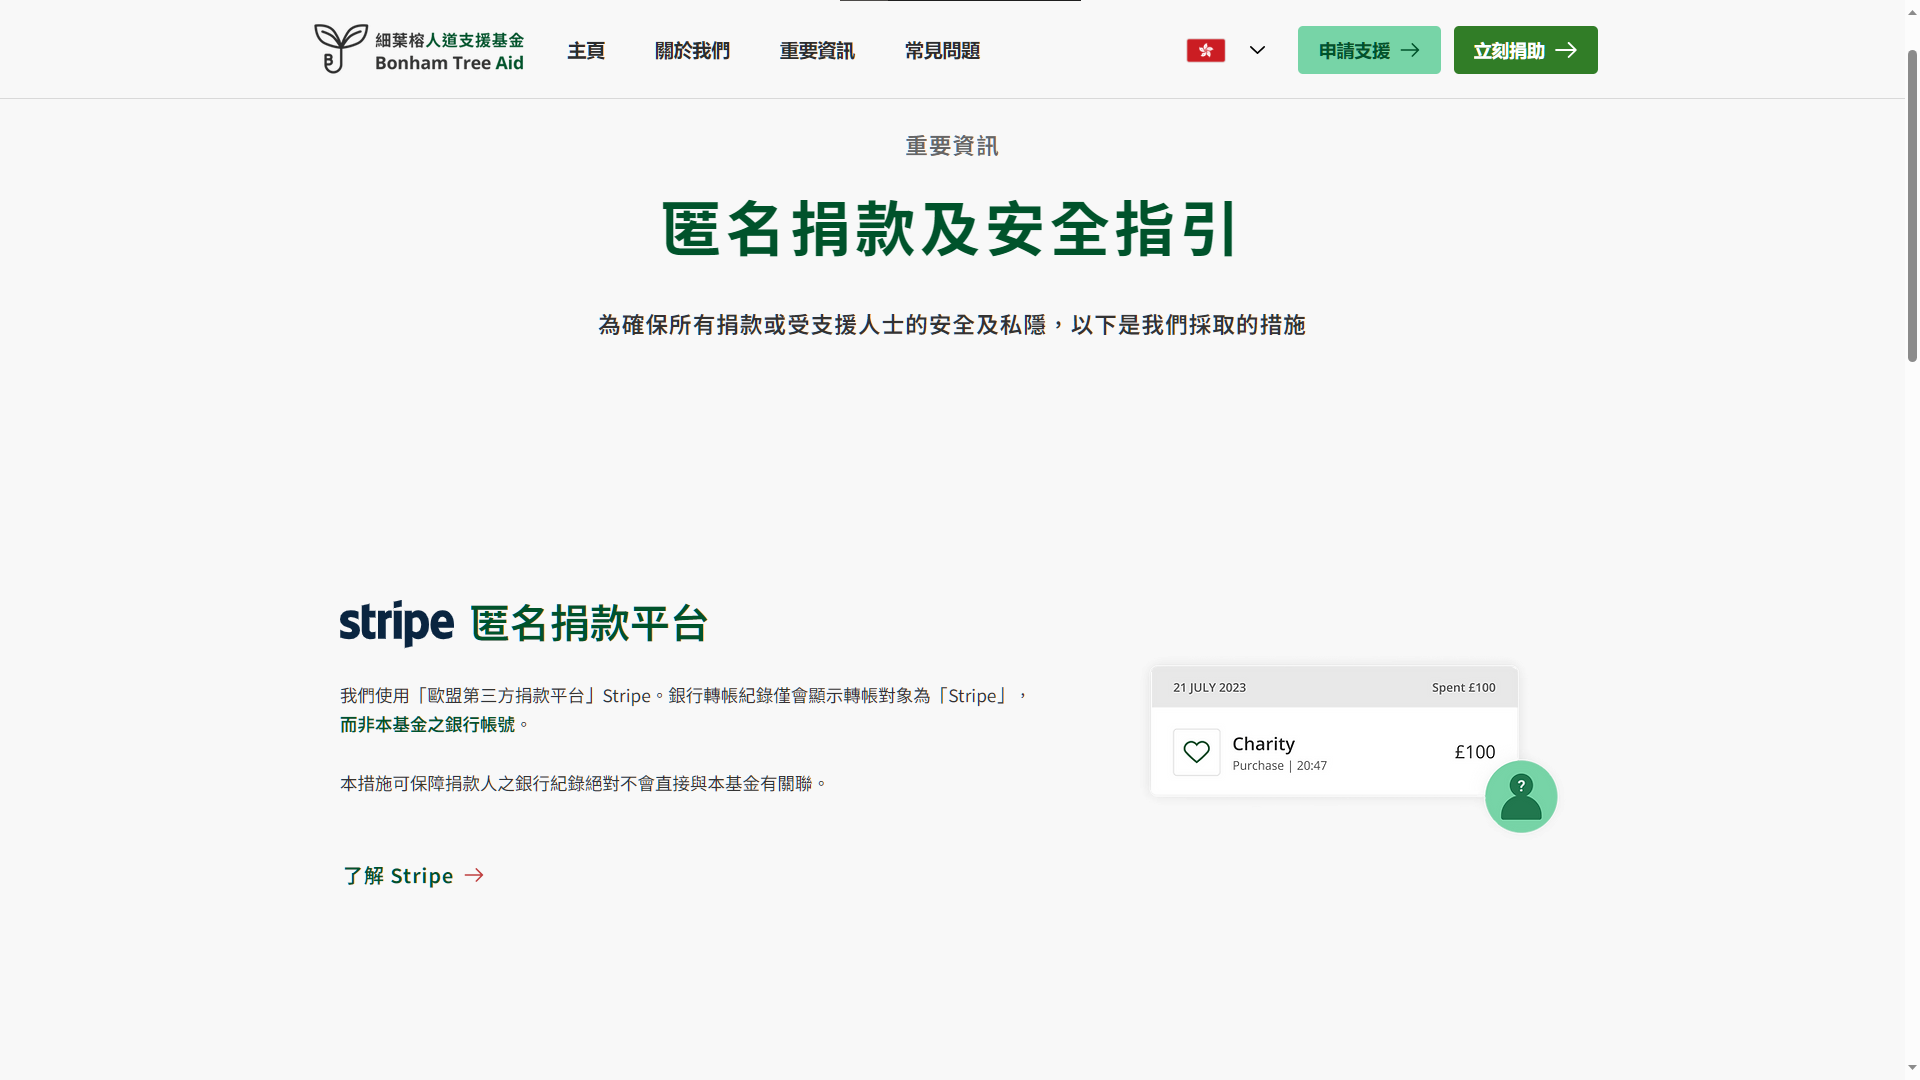Viewport: 1920px width, 1080px height.
Task: Open the 了解 Stripe link
Action: coord(397,875)
